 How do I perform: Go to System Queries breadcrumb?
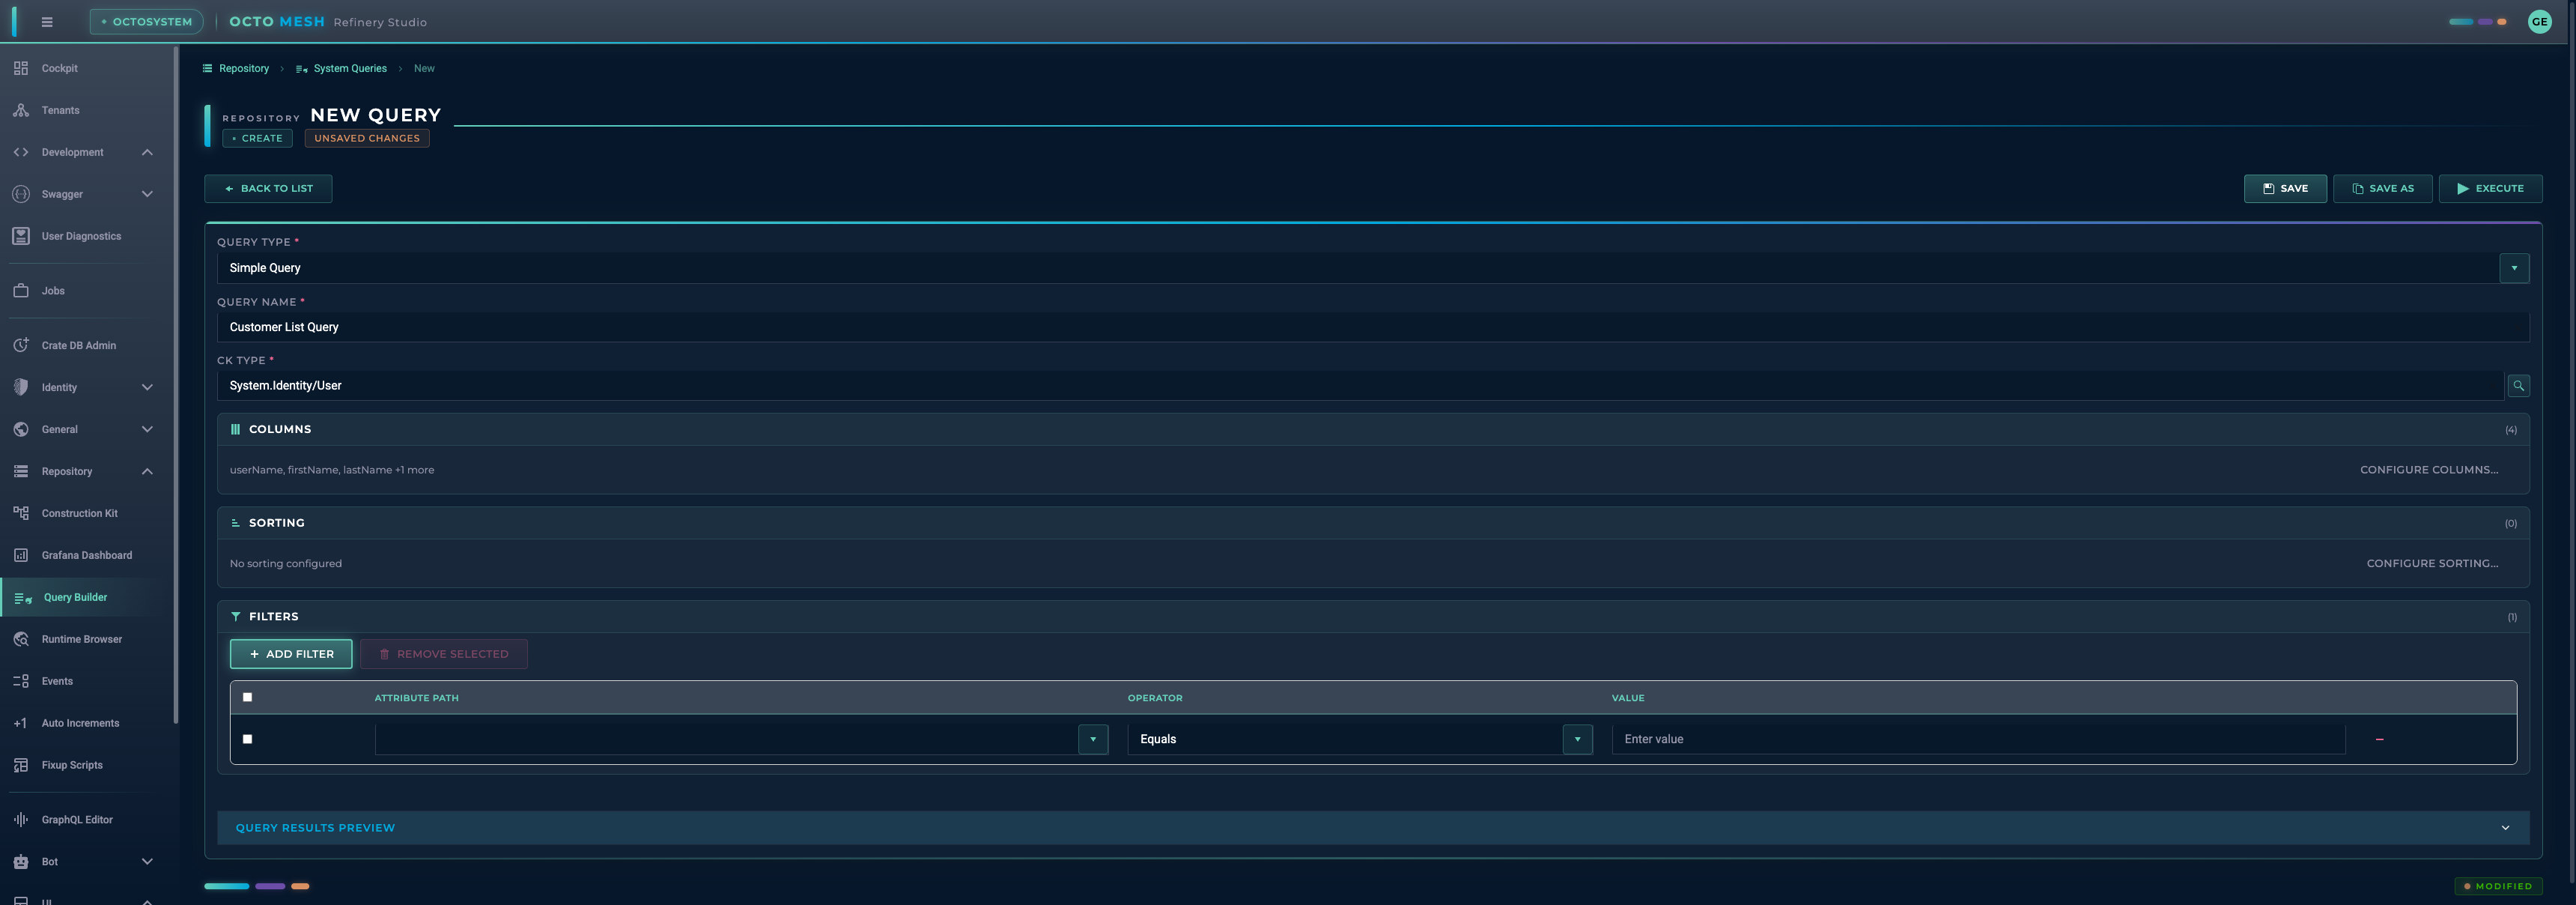350,68
